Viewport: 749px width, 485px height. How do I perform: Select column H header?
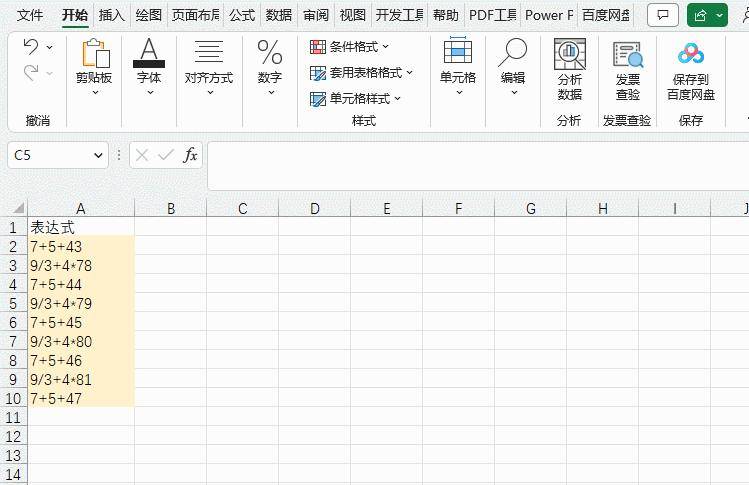click(x=603, y=208)
